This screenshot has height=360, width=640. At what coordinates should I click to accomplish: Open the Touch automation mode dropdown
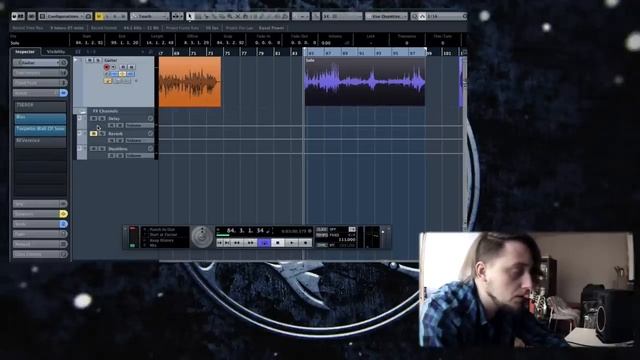click(149, 16)
